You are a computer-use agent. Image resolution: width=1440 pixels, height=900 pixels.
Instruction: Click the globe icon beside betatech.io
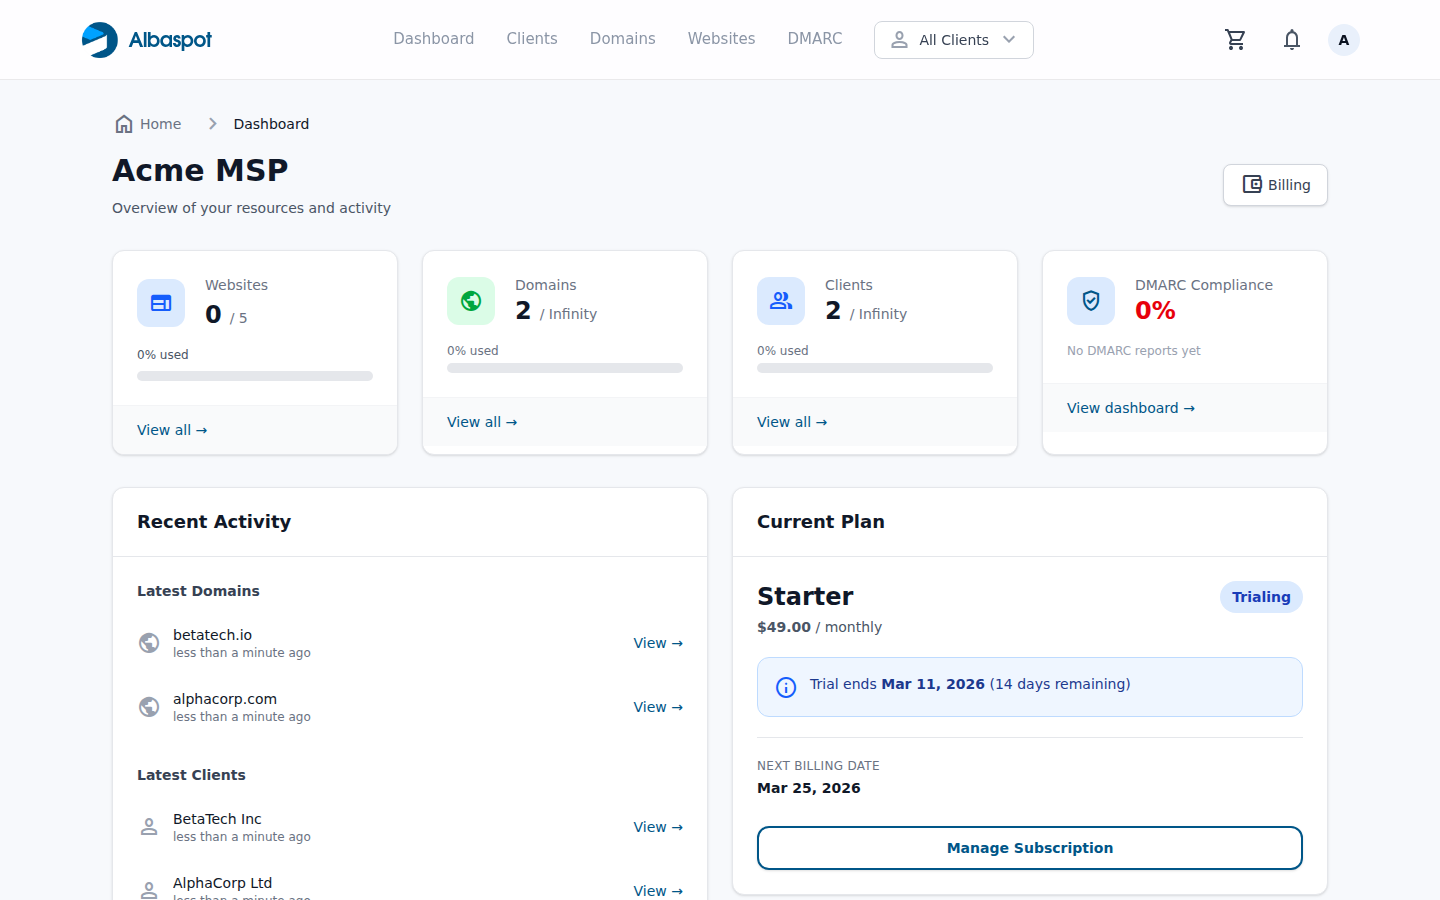[149, 643]
